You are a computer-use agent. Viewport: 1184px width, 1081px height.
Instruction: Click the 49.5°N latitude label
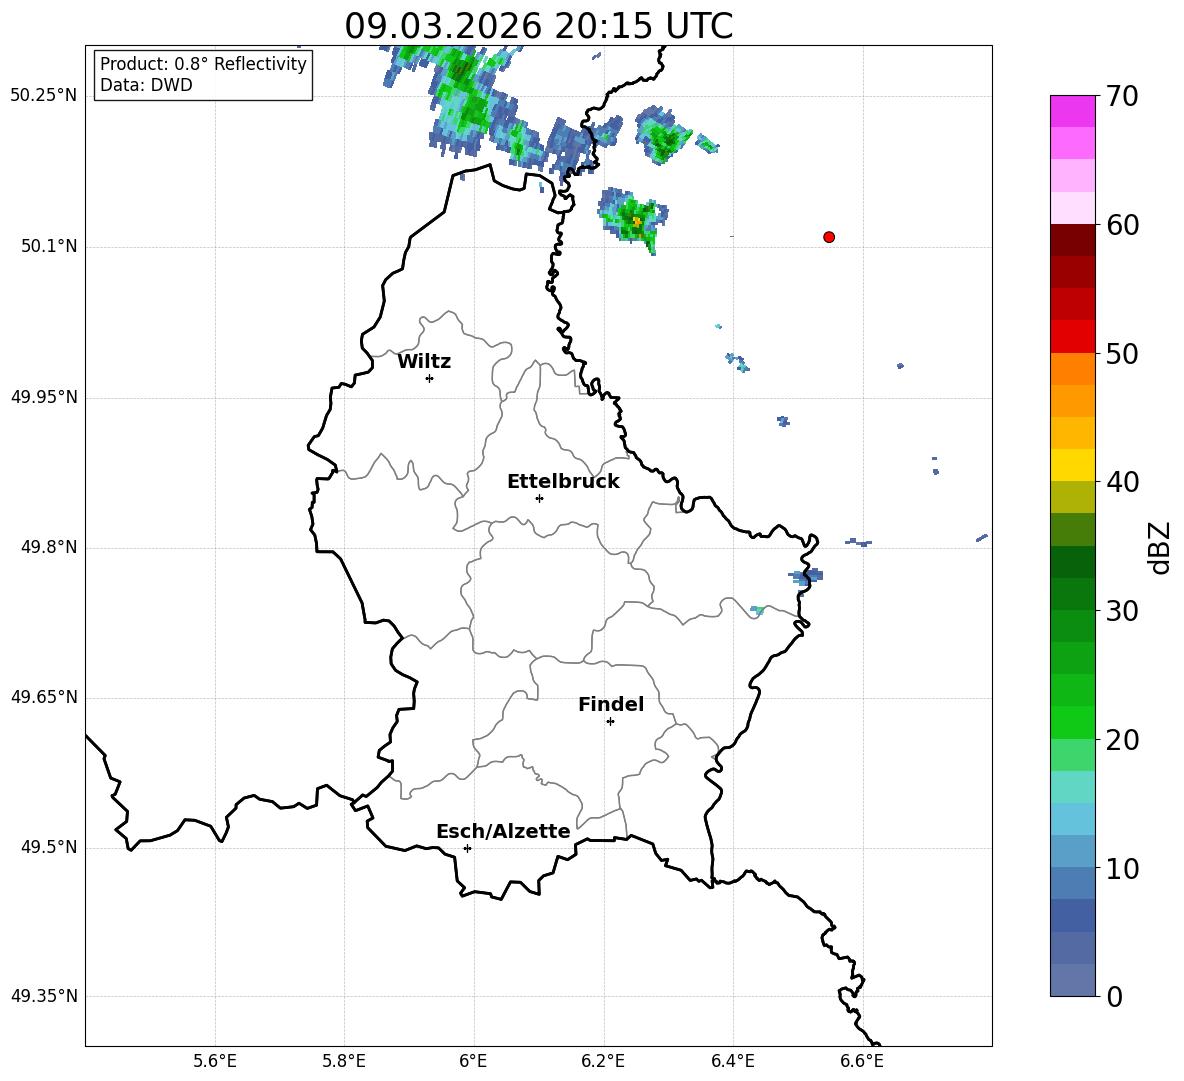coord(49,847)
